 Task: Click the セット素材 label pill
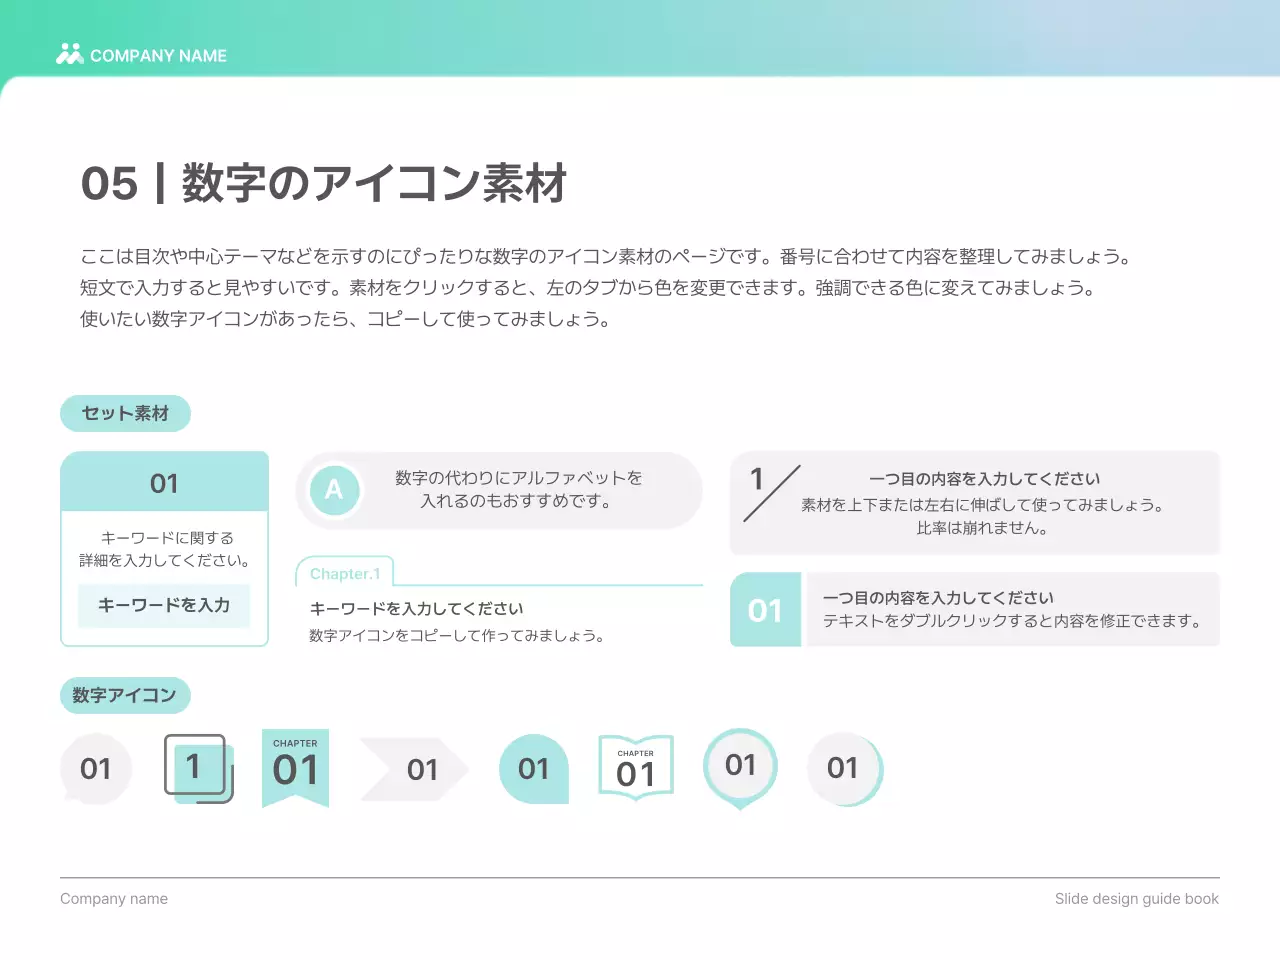point(125,413)
